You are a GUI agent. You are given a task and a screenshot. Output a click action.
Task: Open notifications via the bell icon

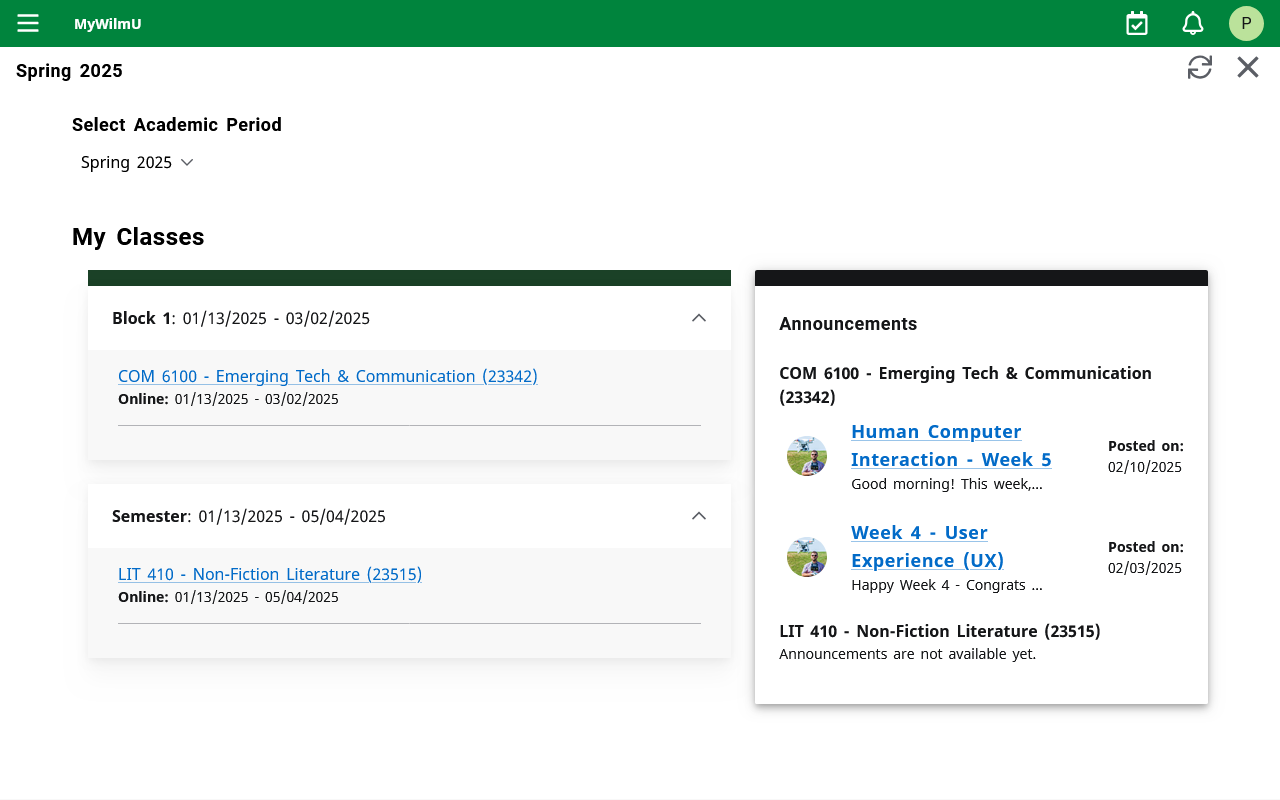pyautogui.click(x=1191, y=22)
